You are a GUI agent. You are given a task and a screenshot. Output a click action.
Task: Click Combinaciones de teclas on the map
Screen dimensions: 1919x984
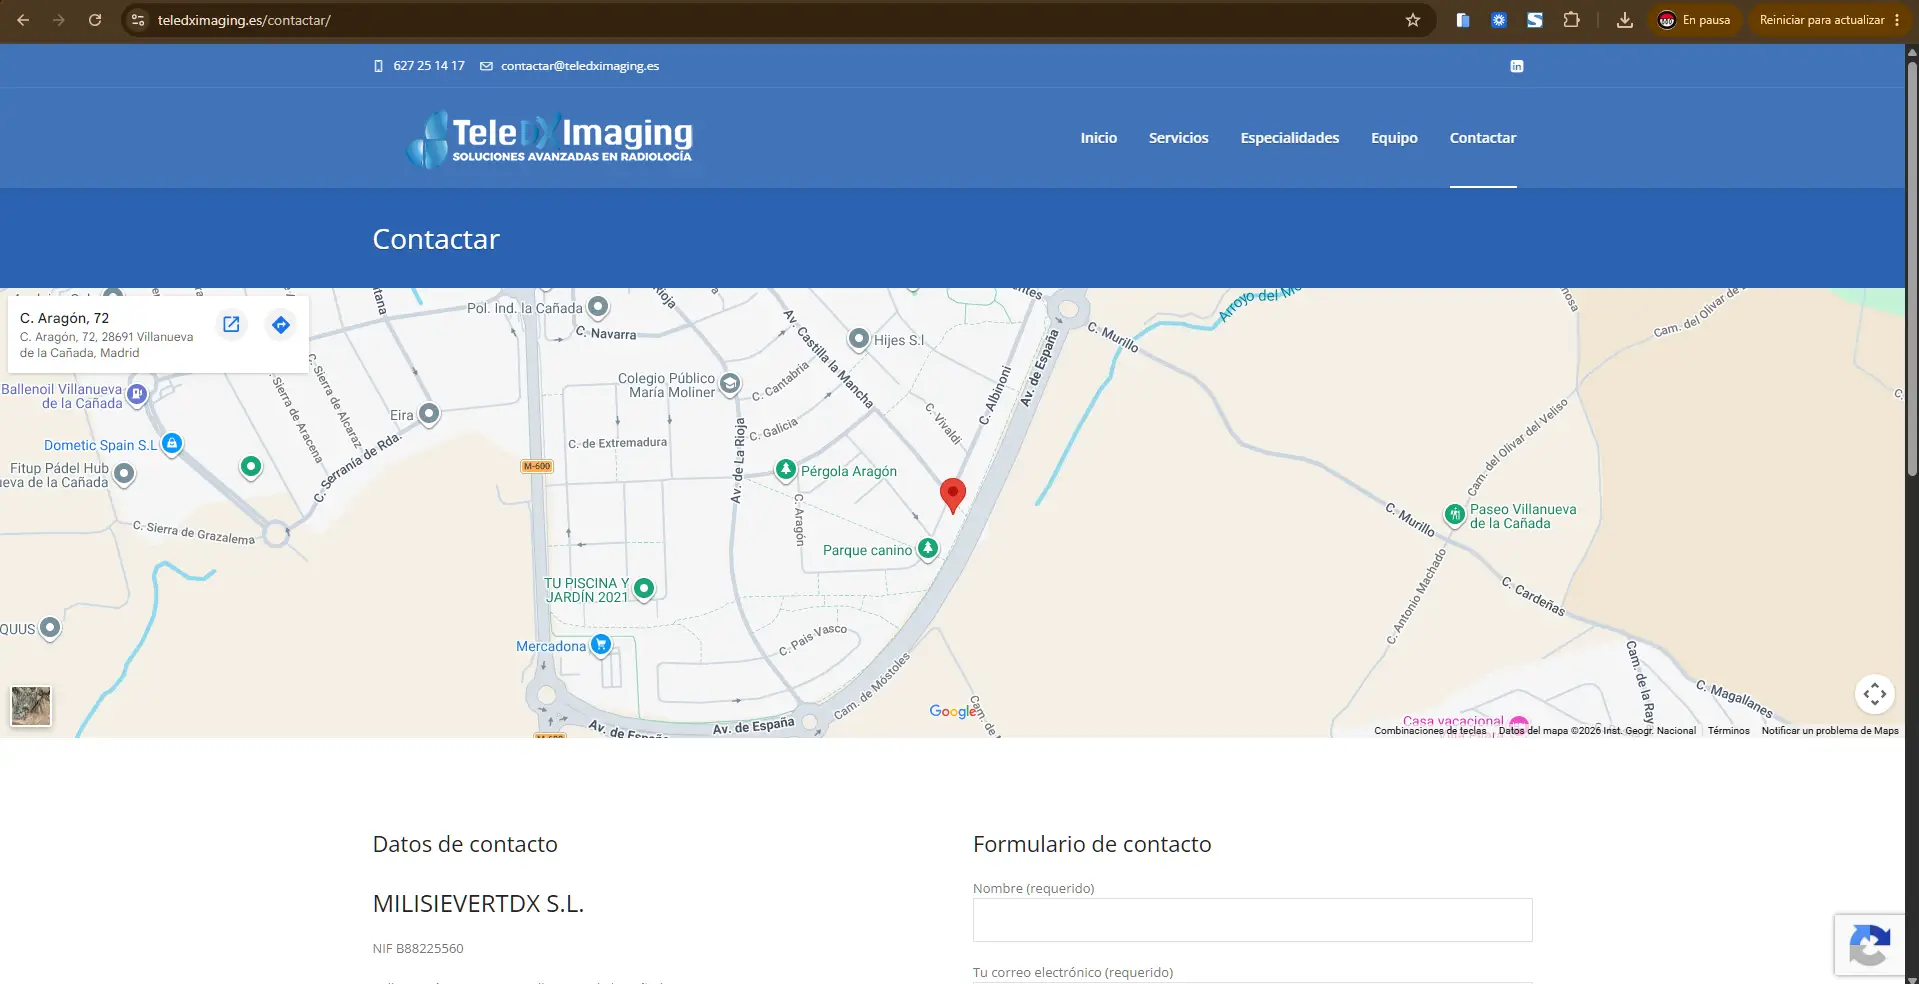coord(1430,731)
